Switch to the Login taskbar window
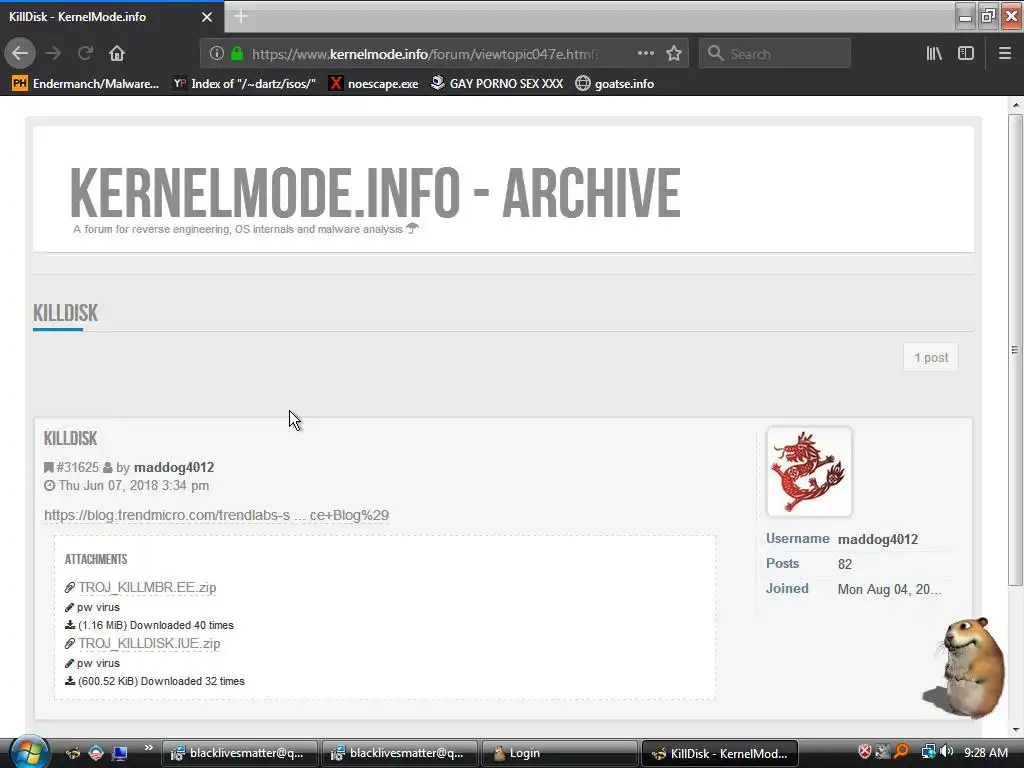This screenshot has width=1024, height=768. point(560,753)
